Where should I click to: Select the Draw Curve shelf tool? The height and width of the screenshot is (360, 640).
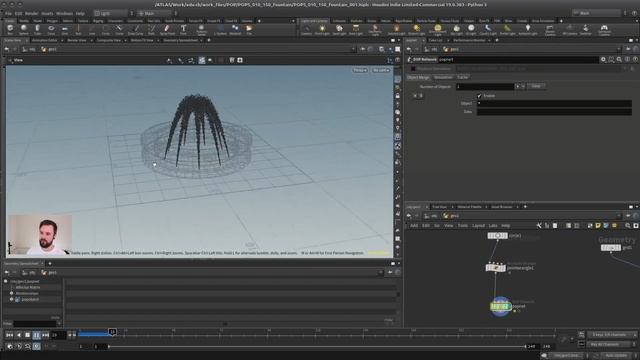tap(136, 29)
